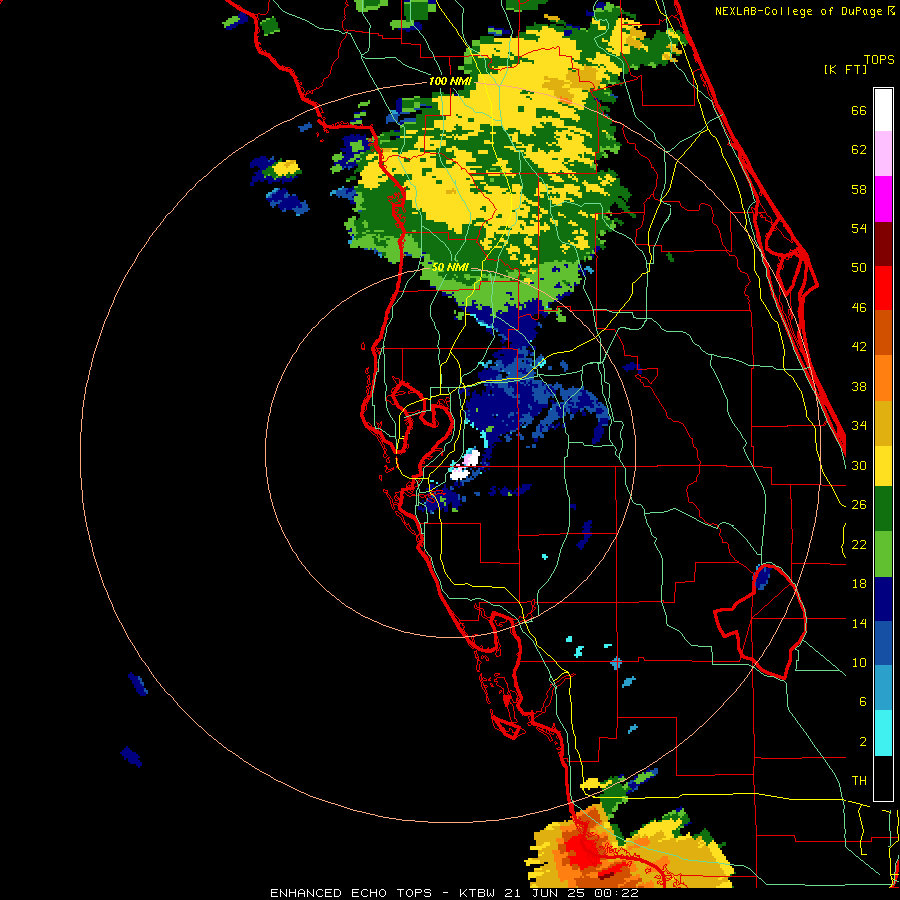Viewport: 900px width, 900px height.
Task: Click the 100 NMI range ring label
Action: [x=449, y=81]
